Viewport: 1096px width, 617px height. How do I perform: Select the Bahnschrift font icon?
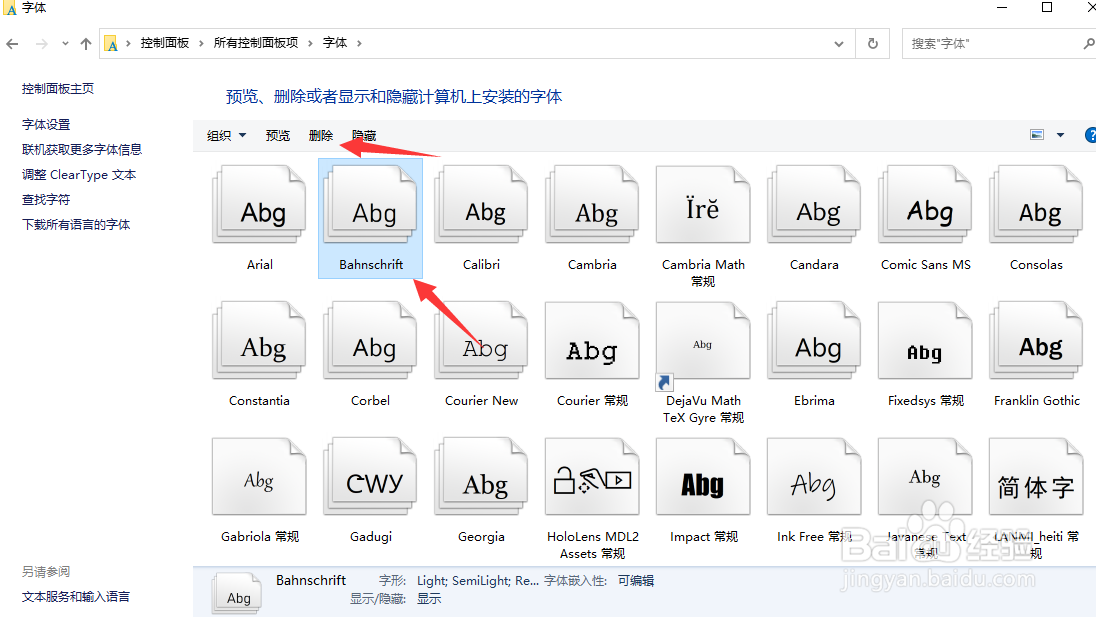tap(370, 204)
